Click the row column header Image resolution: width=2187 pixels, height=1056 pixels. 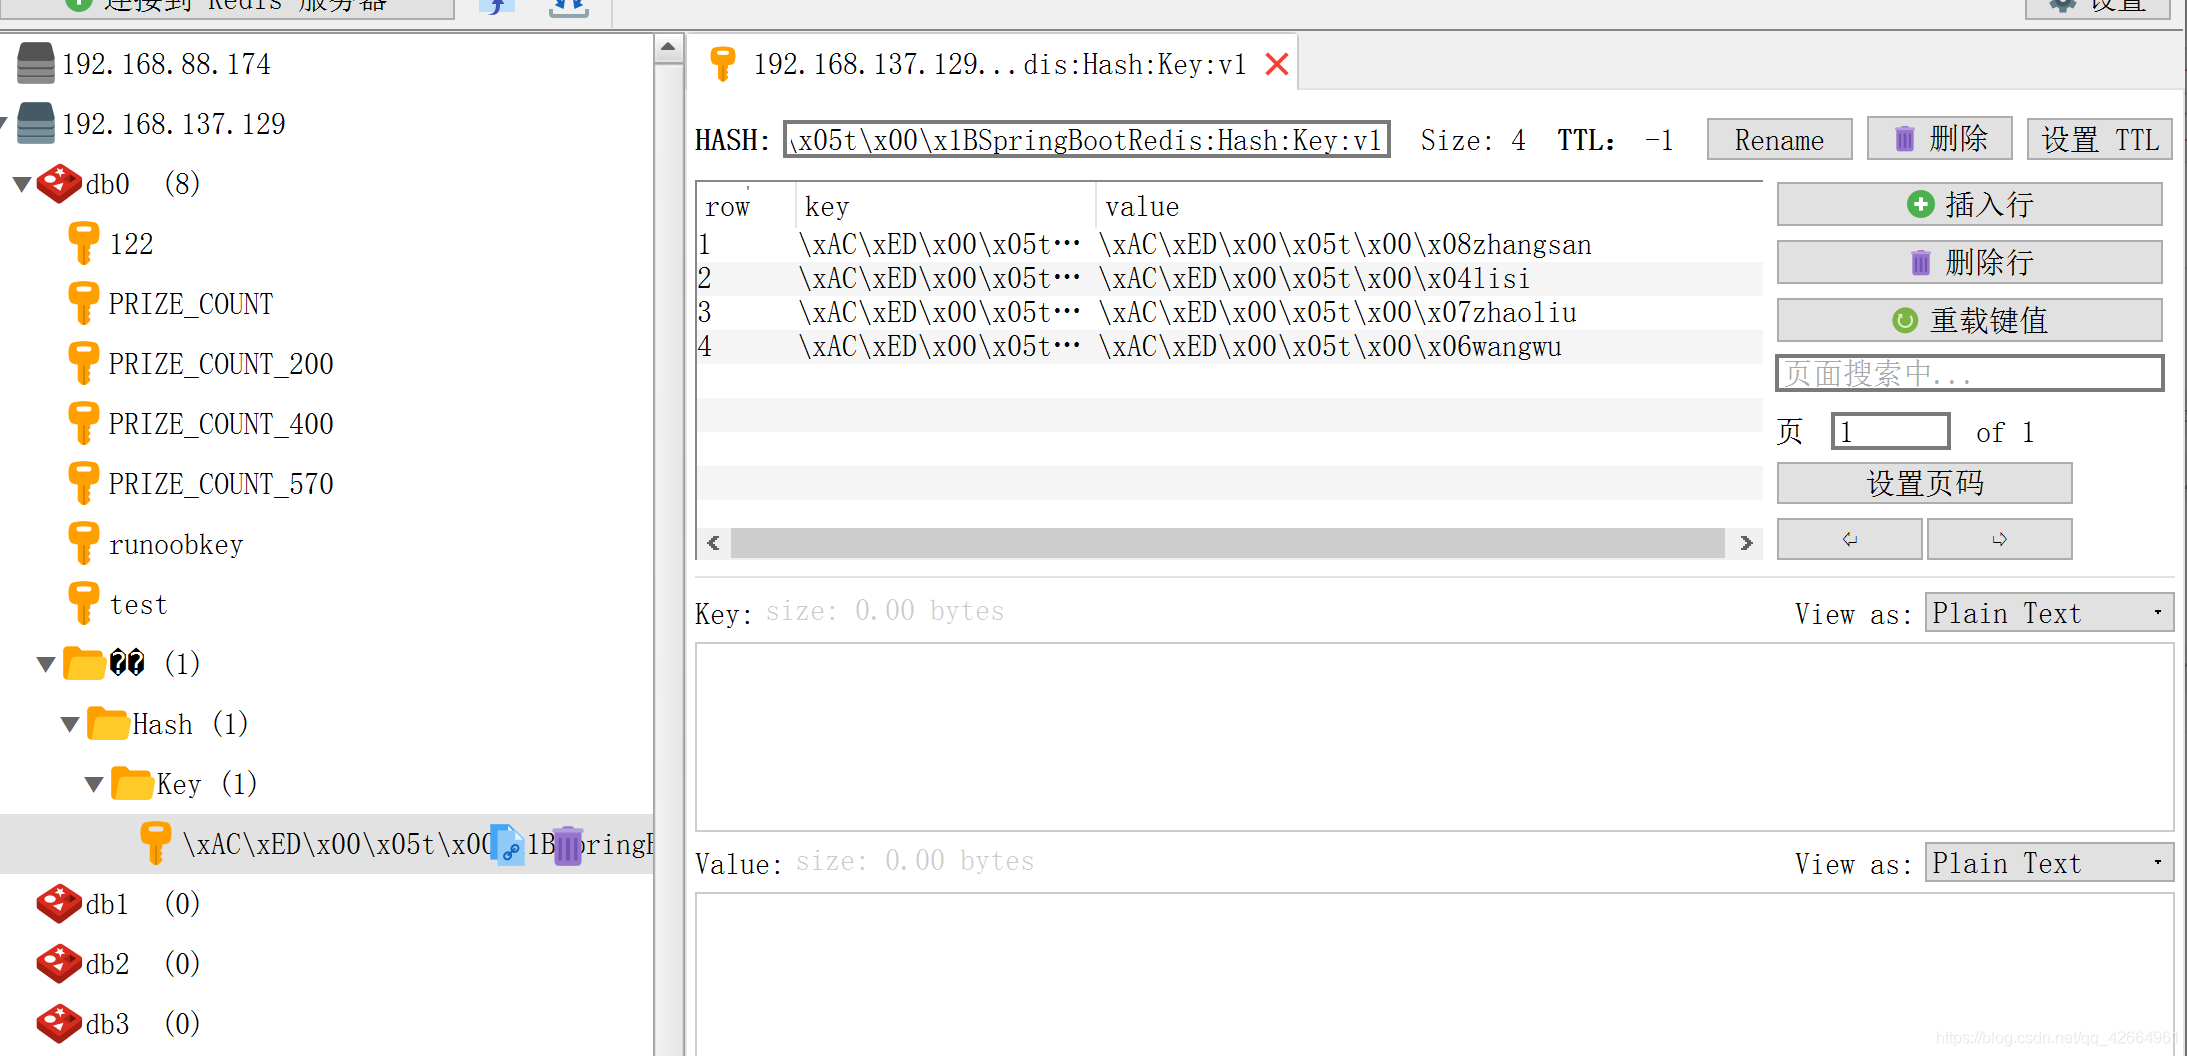tap(746, 206)
